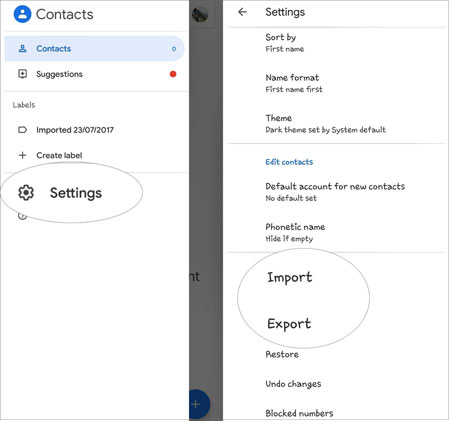This screenshot has height=421, width=450.
Task: Click the blue Contacts app logo
Action: tap(22, 14)
